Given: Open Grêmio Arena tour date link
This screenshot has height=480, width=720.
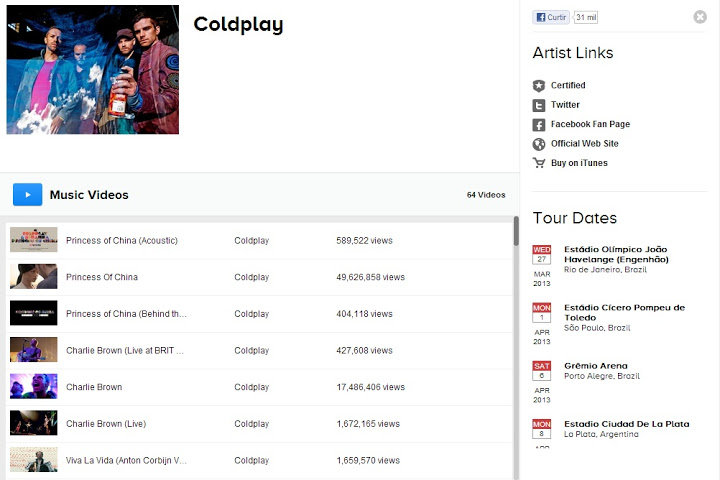Looking at the screenshot, I should (596, 366).
